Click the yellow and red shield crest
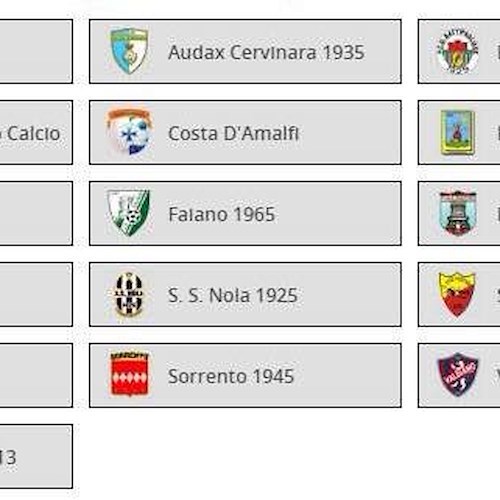The width and height of the screenshot is (500, 500). pos(457,294)
